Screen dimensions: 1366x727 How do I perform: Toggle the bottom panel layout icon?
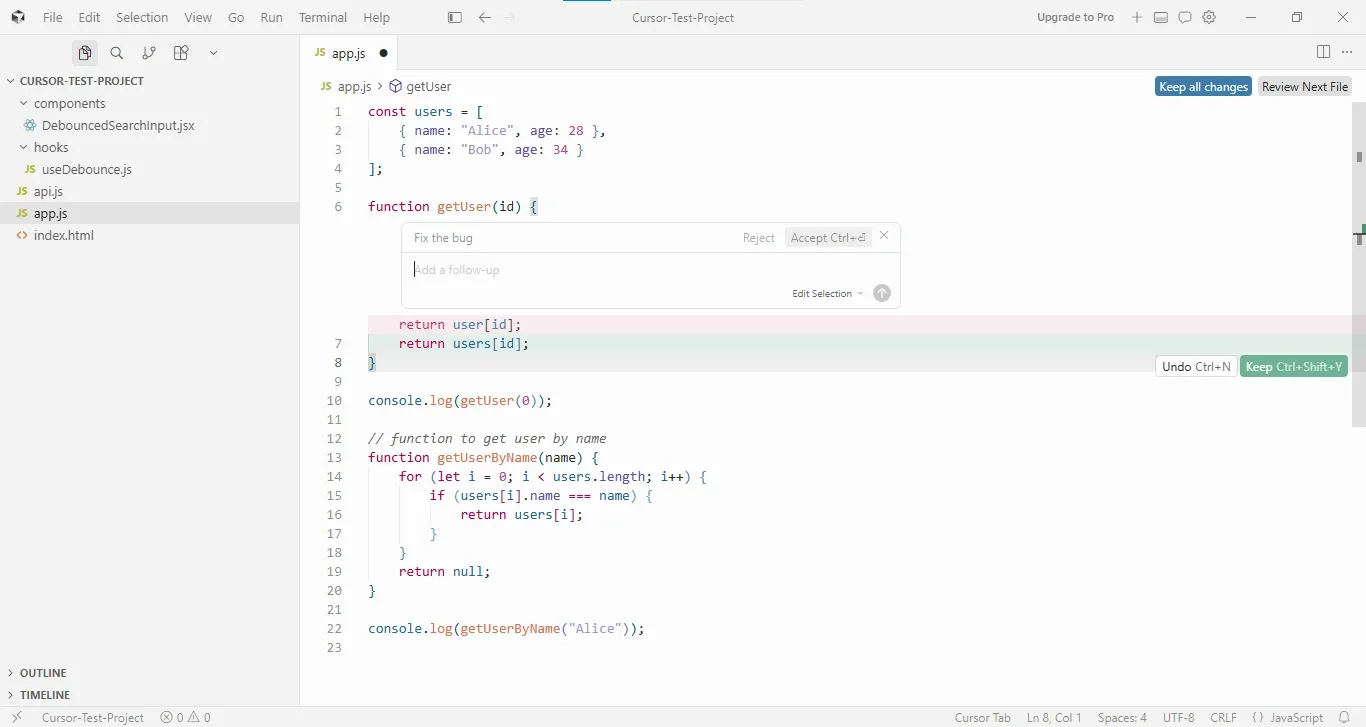coord(1161,17)
